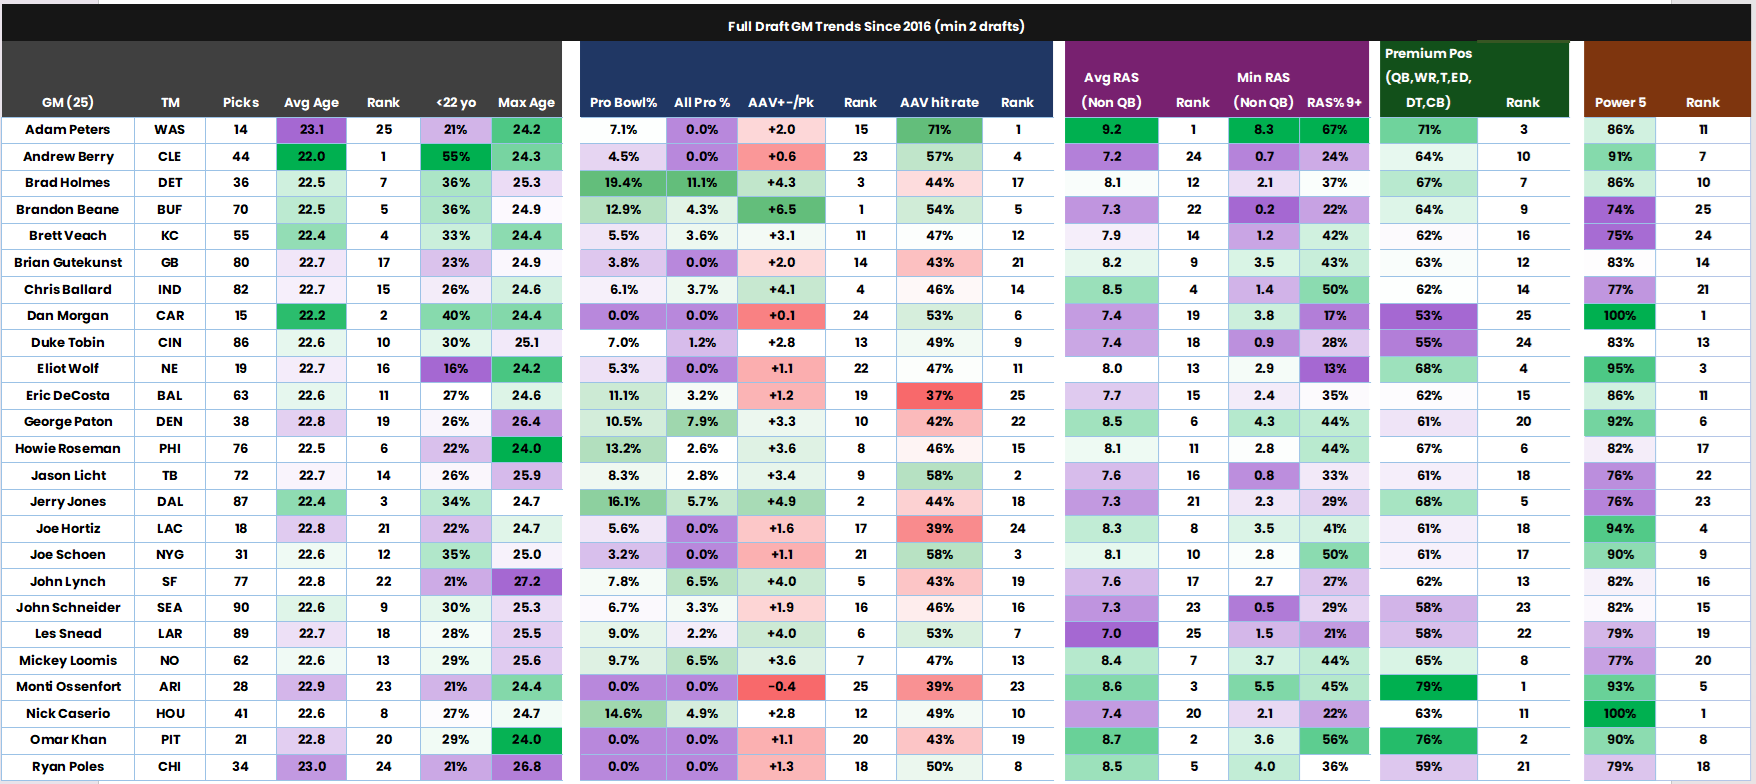Viewport: 1756px width, 784px height.
Task: Click the DET team cell
Action: pyautogui.click(x=170, y=182)
